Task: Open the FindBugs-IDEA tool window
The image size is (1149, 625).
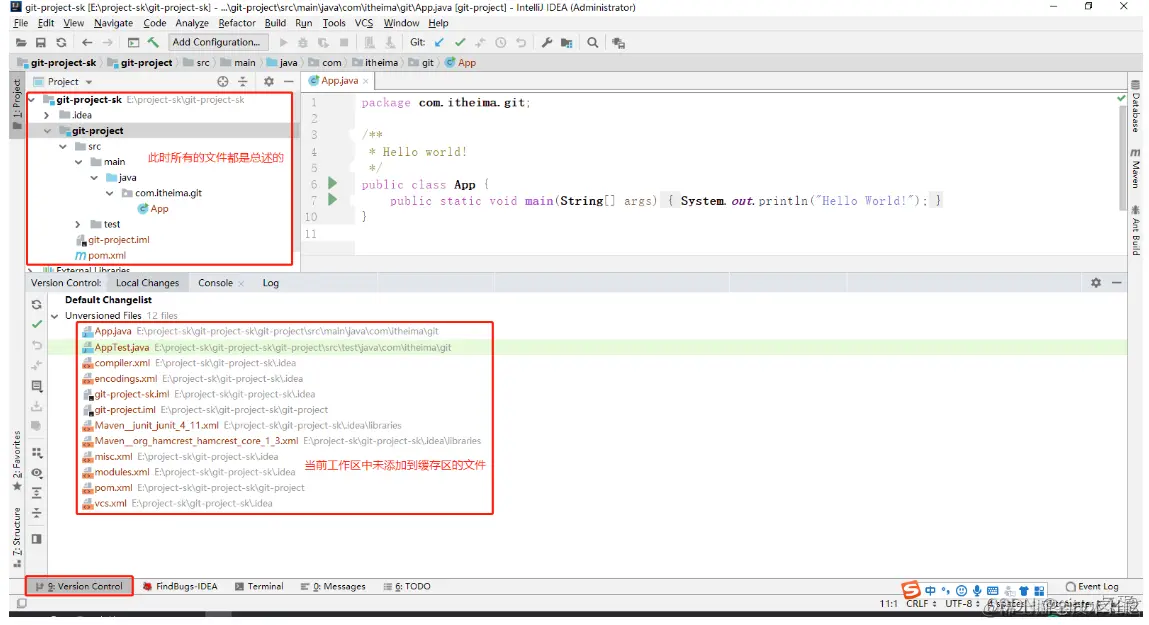Action: [x=180, y=587]
